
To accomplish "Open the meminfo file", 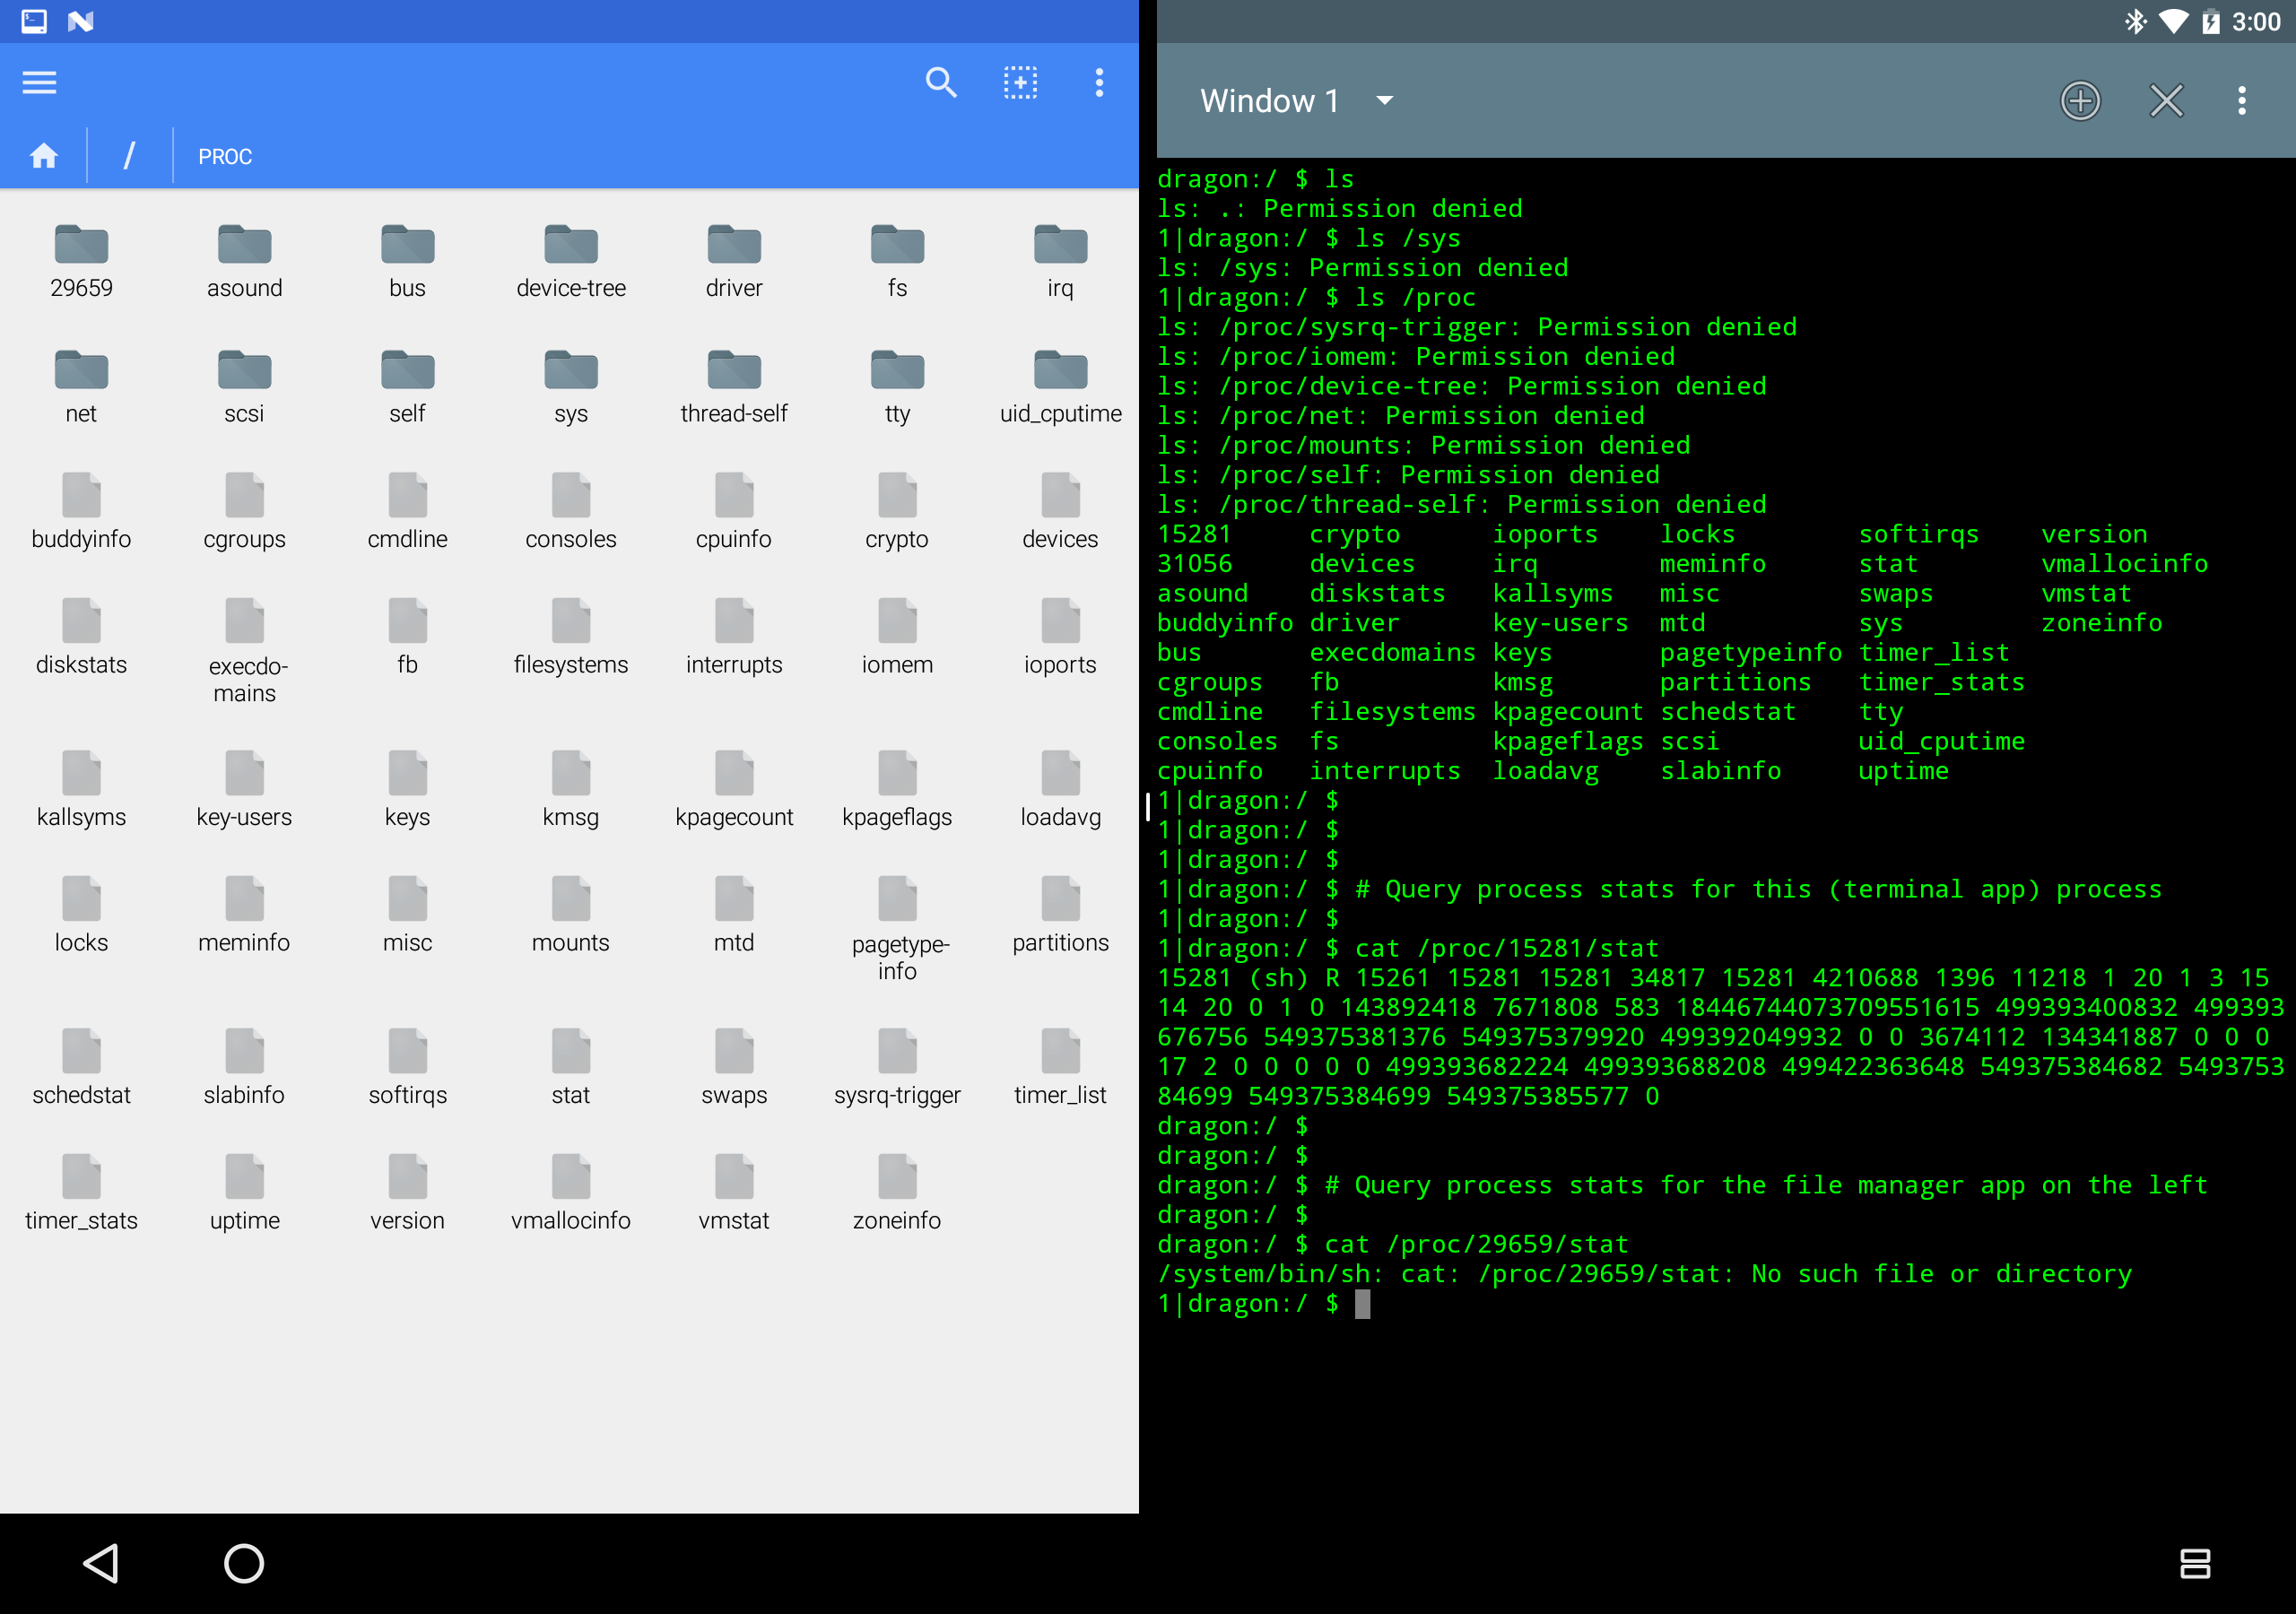I will [244, 914].
